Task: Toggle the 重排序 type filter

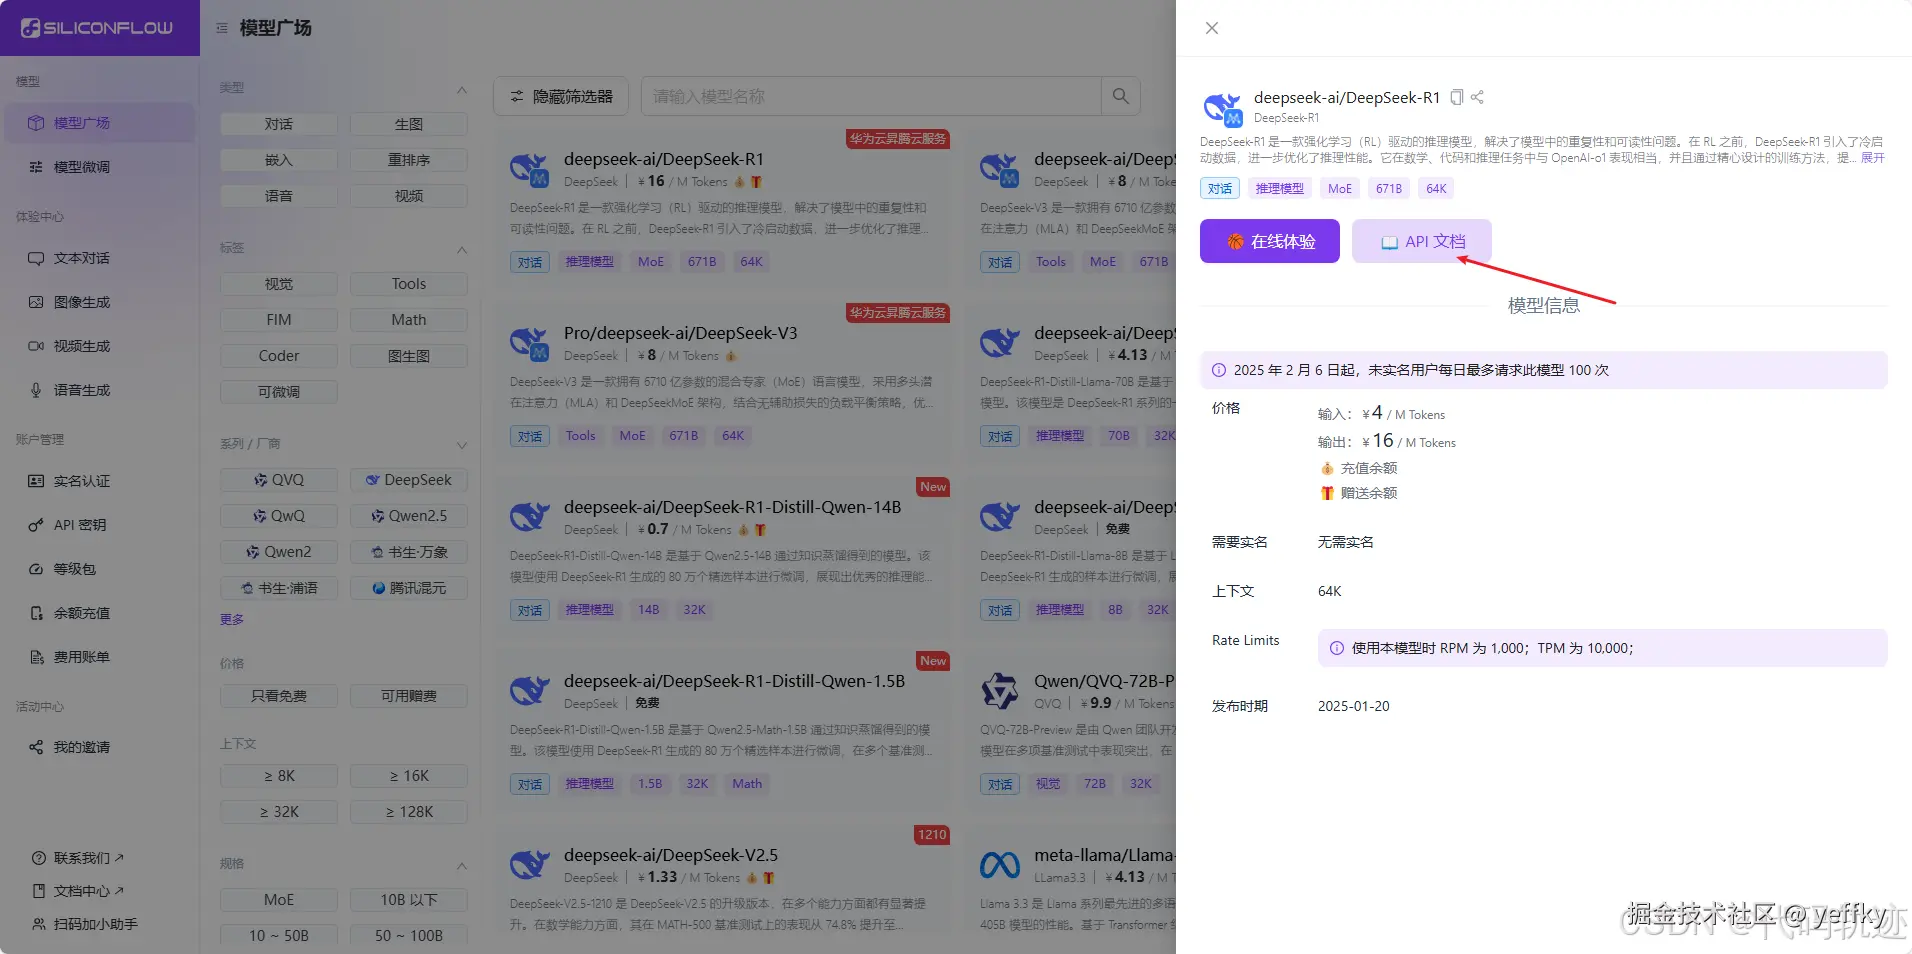Action: (x=409, y=160)
